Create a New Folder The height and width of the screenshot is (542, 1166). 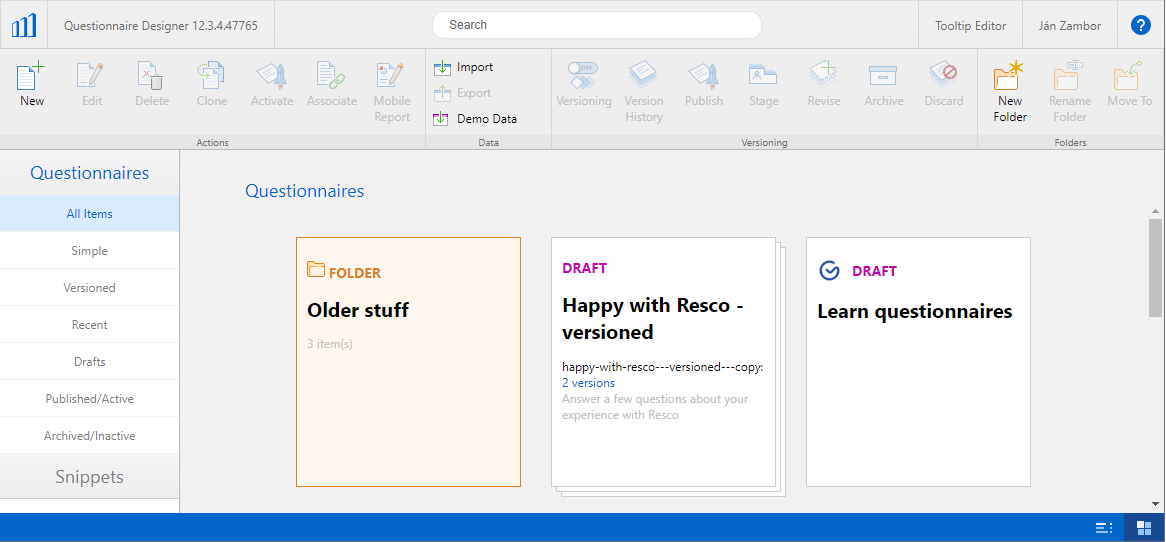1010,91
